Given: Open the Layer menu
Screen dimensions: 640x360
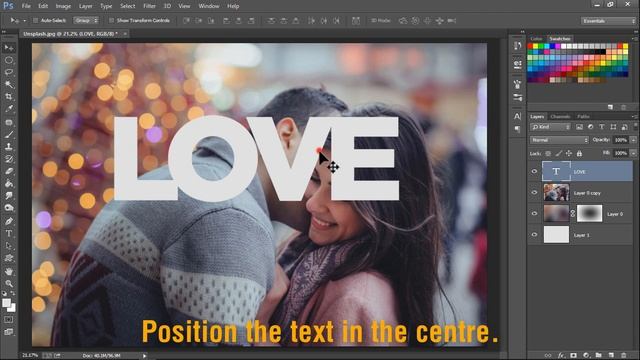Looking at the screenshot, I should [85, 6].
